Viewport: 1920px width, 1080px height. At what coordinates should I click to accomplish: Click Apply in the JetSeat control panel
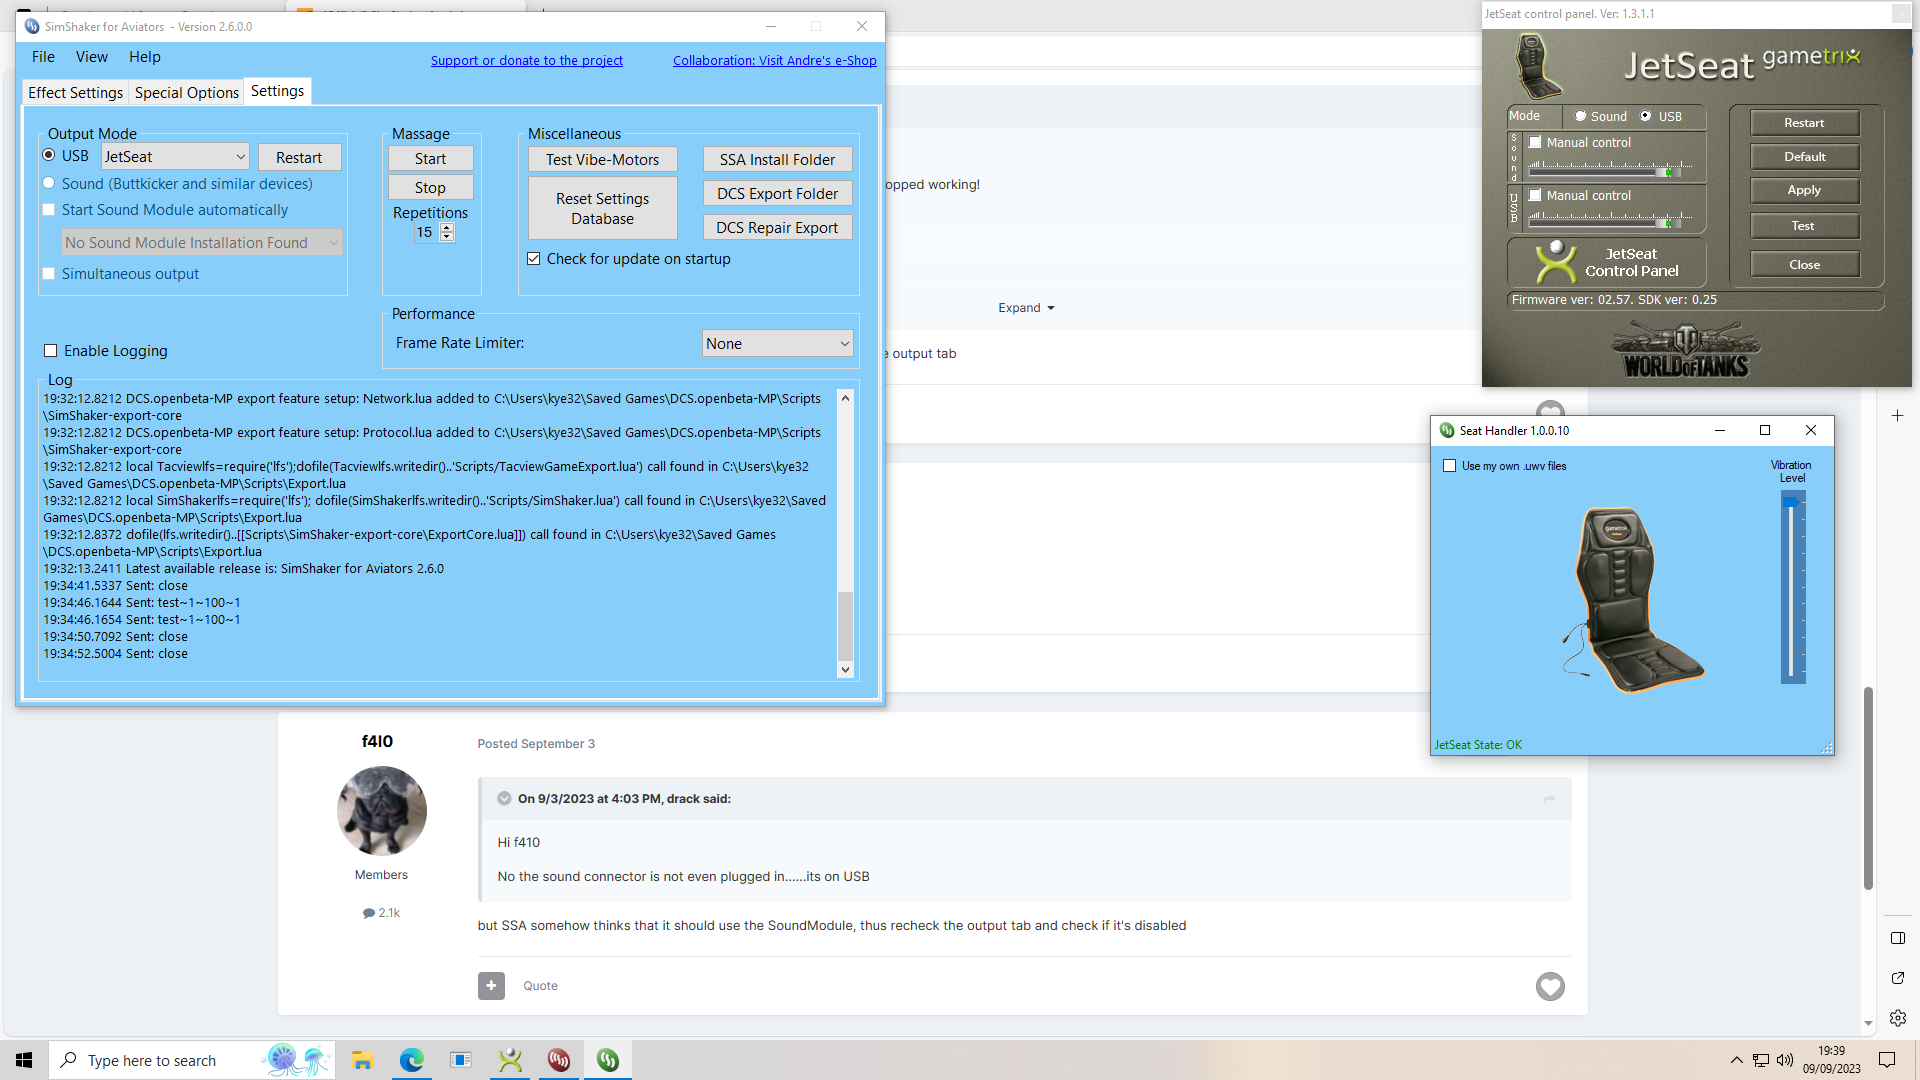[x=1804, y=190]
